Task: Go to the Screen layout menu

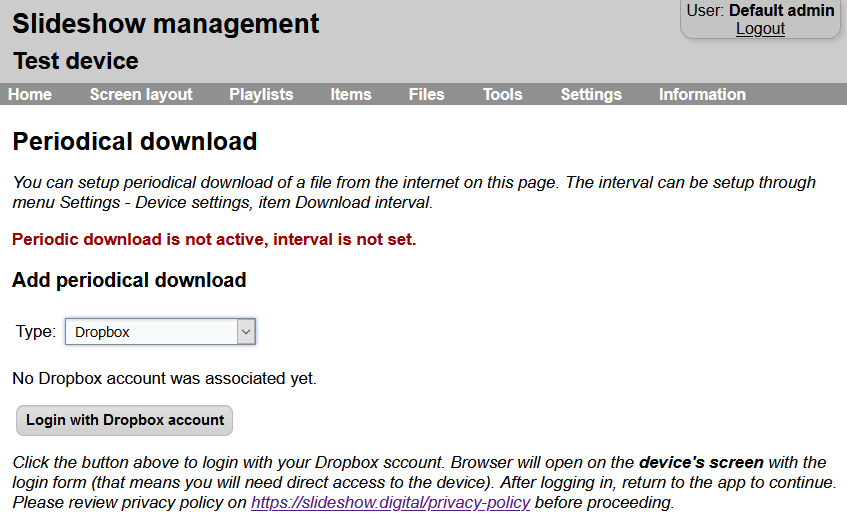Action: click(141, 94)
